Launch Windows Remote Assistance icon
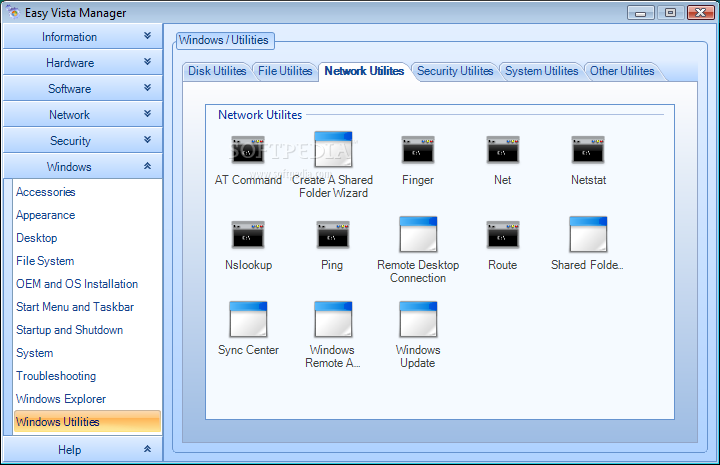 coord(333,319)
